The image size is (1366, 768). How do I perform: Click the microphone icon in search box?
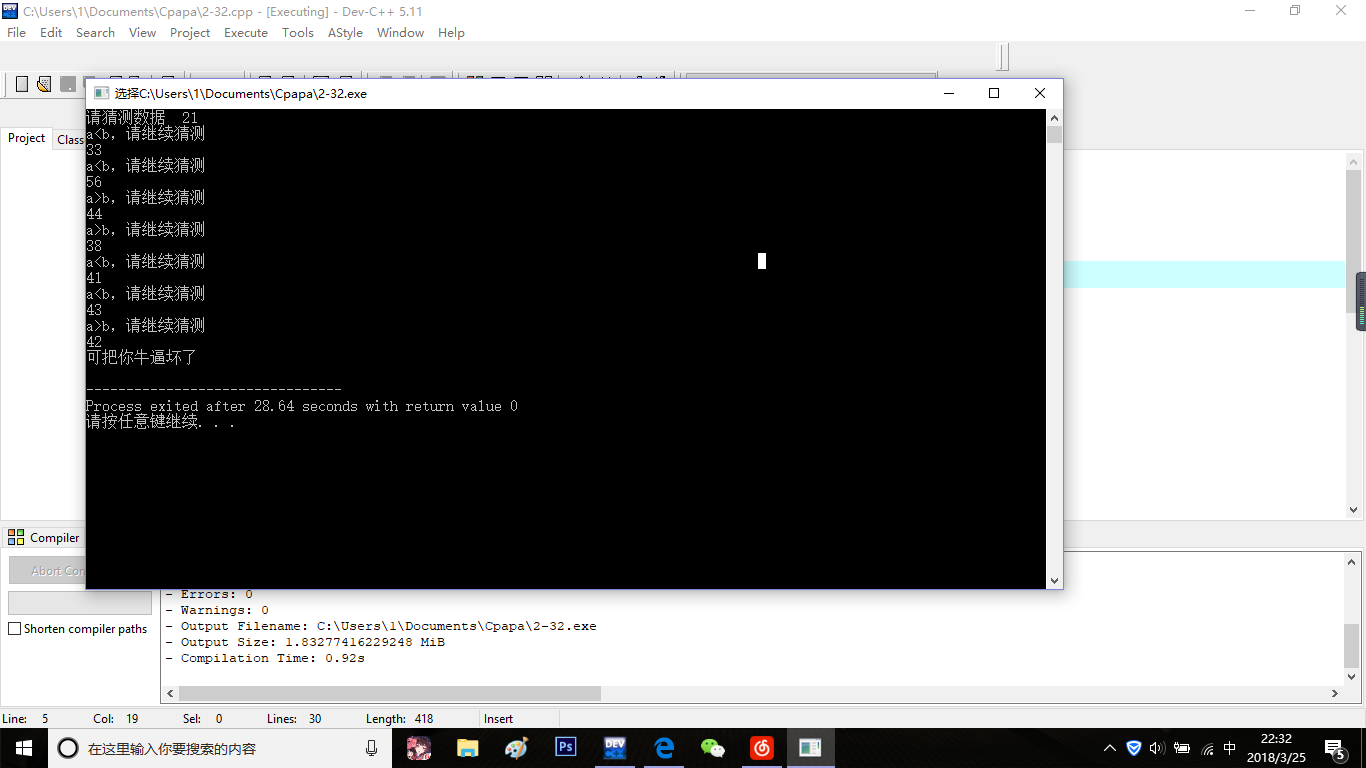[372, 748]
